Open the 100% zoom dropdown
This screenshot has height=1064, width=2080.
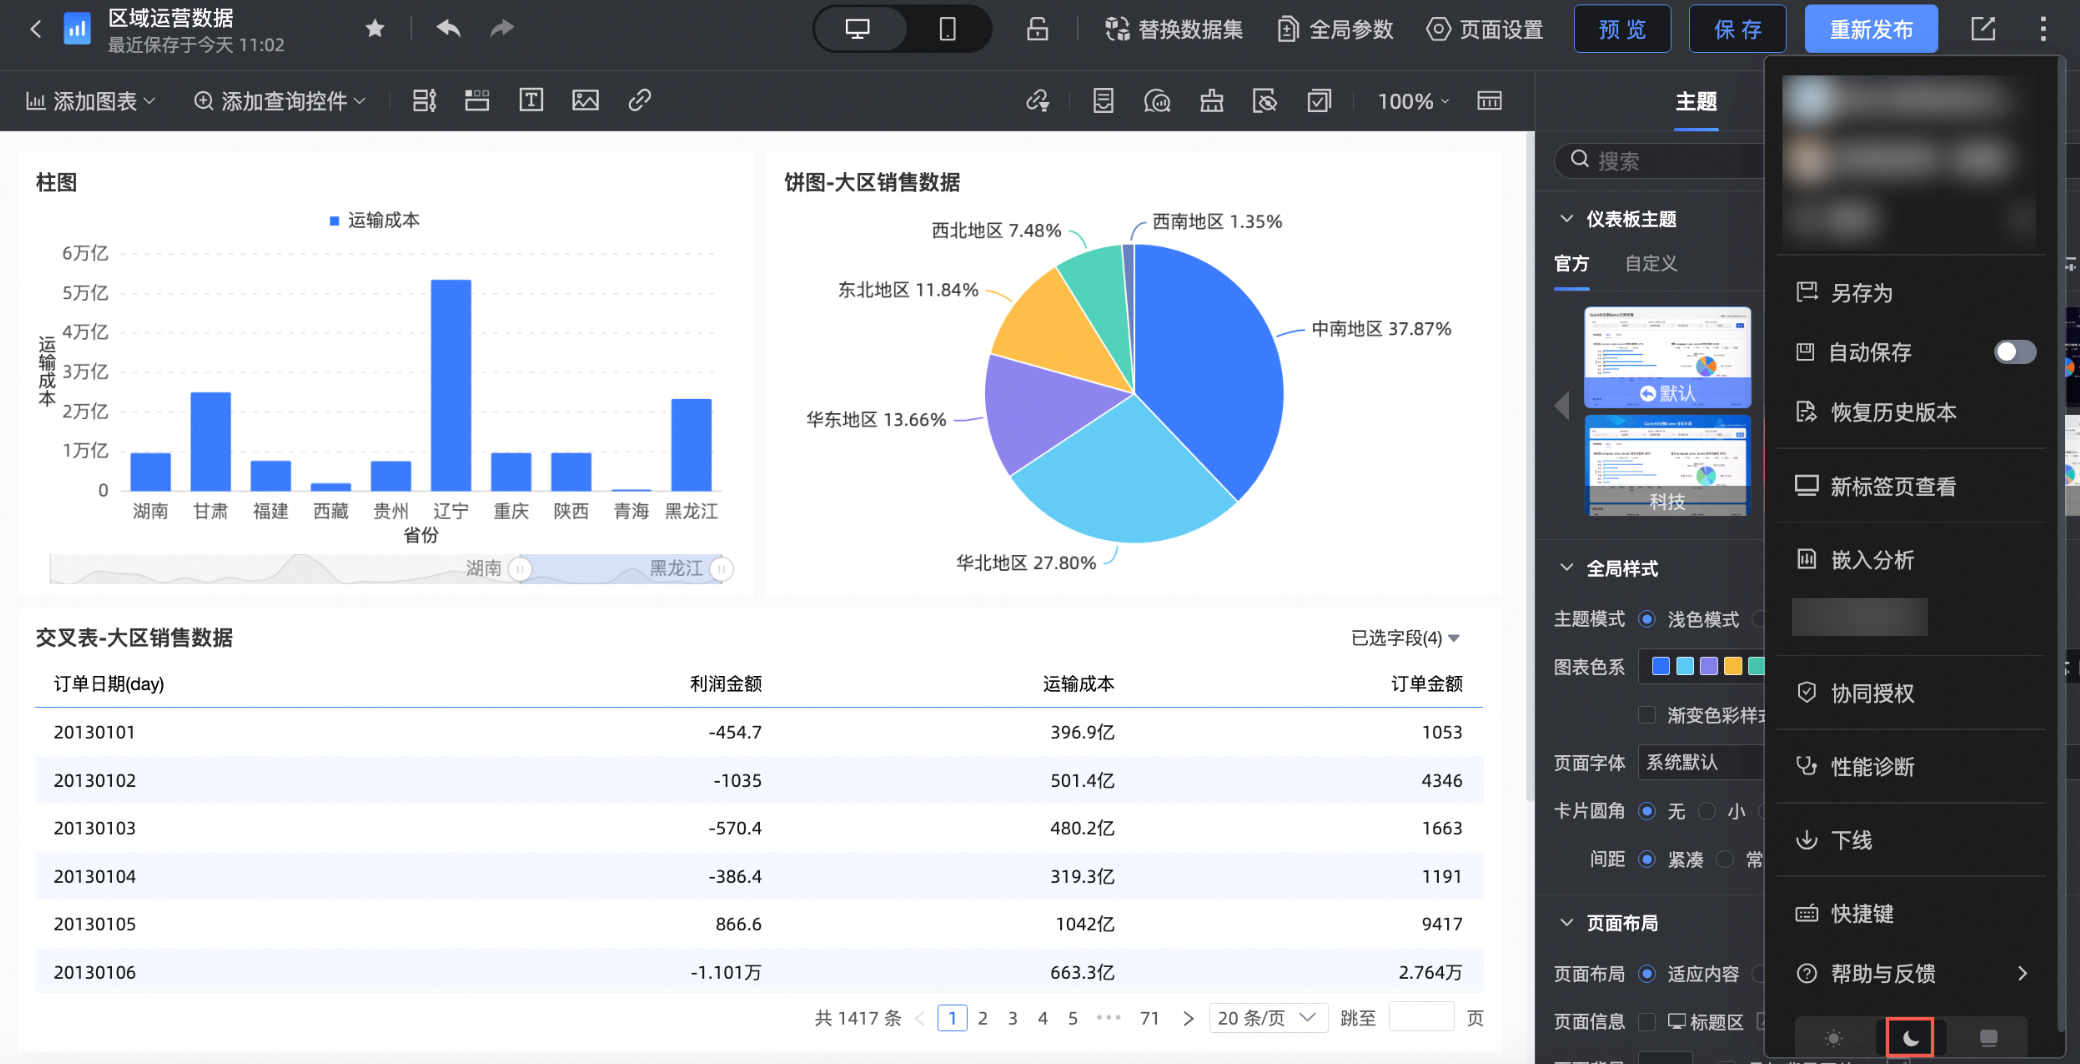[x=1413, y=101]
